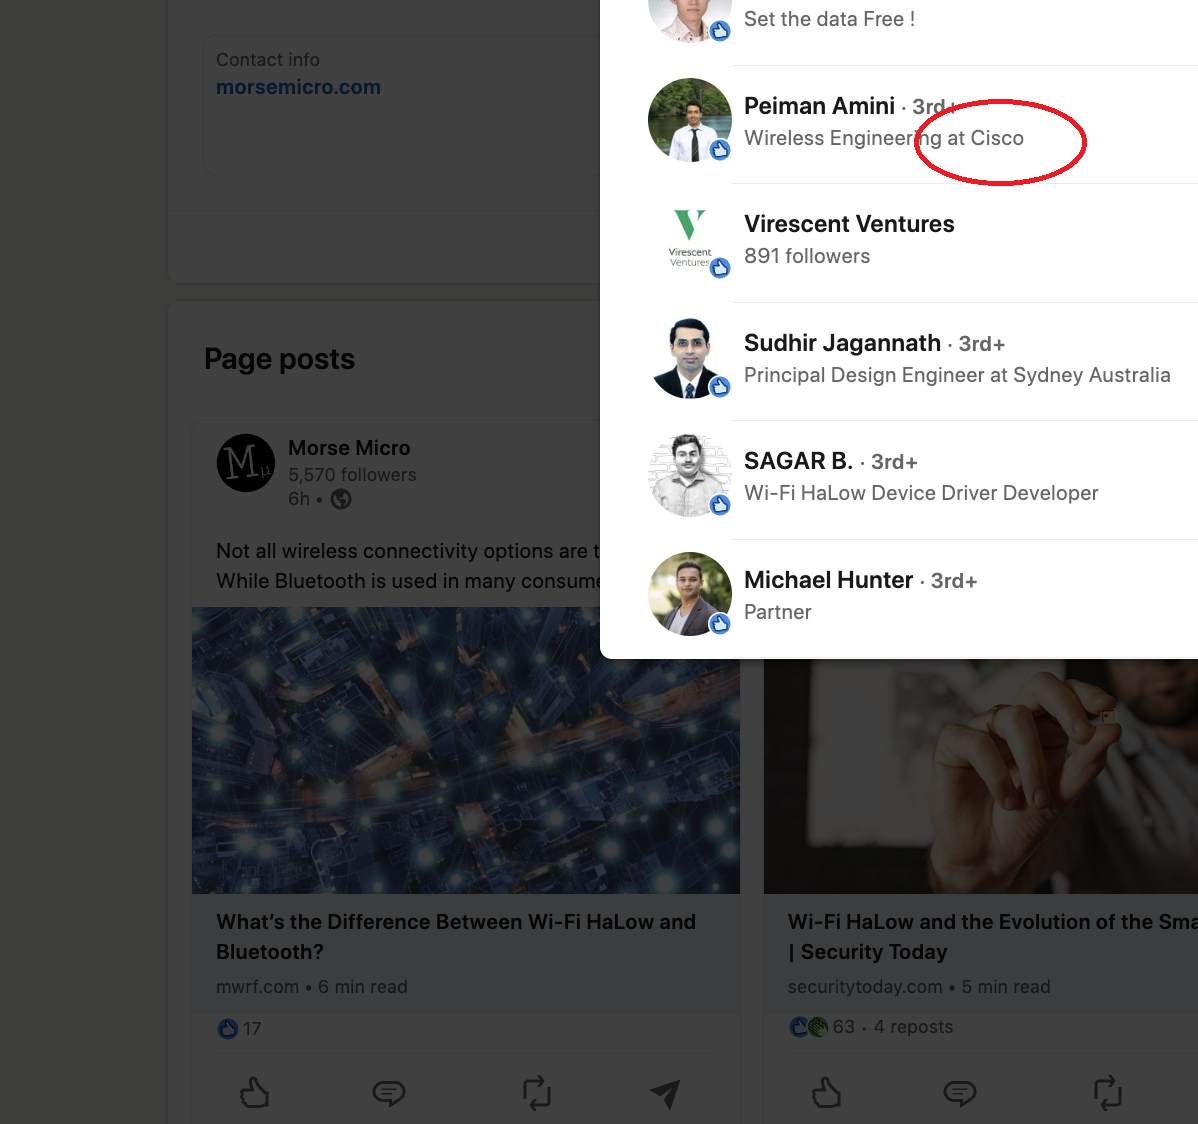
Task: Click the Virescent Ventures name
Action: [x=849, y=224]
